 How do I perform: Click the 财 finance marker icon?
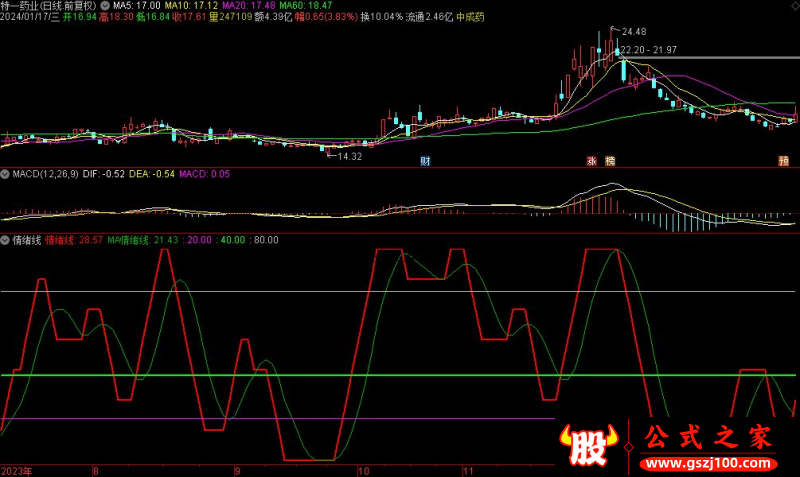coord(425,160)
